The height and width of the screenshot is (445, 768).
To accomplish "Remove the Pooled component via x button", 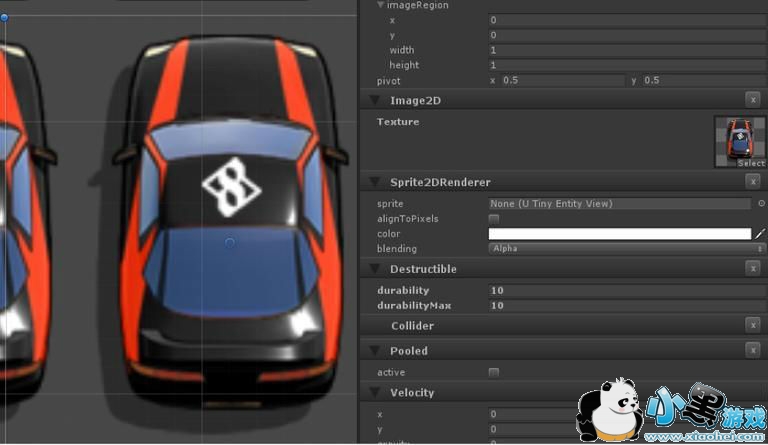I will point(753,350).
